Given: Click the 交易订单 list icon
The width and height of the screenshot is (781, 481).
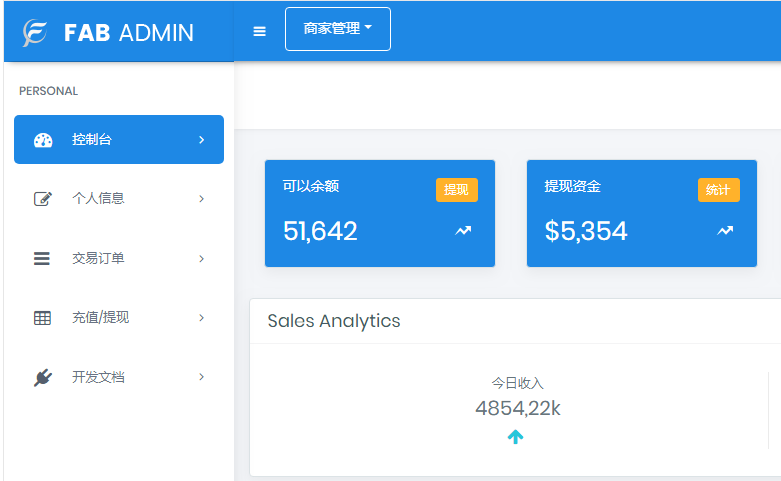Looking at the screenshot, I should click(x=42, y=259).
